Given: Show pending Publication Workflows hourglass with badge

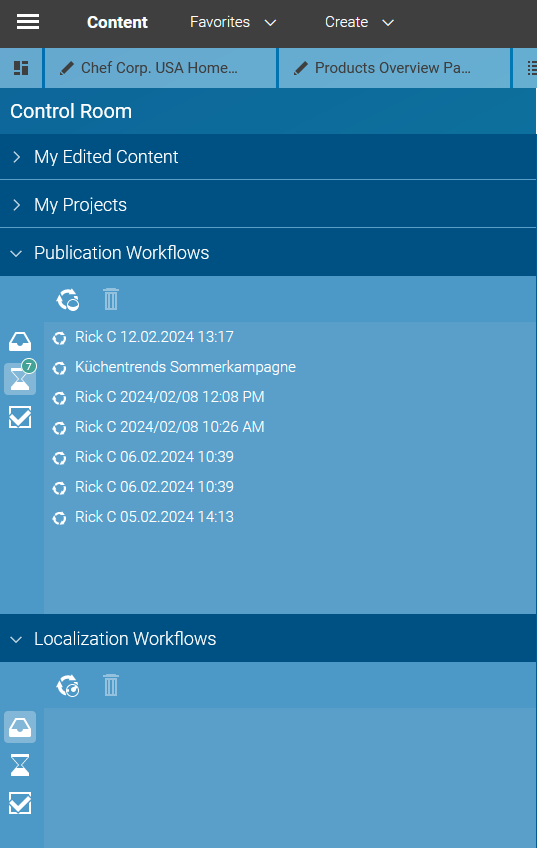Looking at the screenshot, I should click(20, 379).
